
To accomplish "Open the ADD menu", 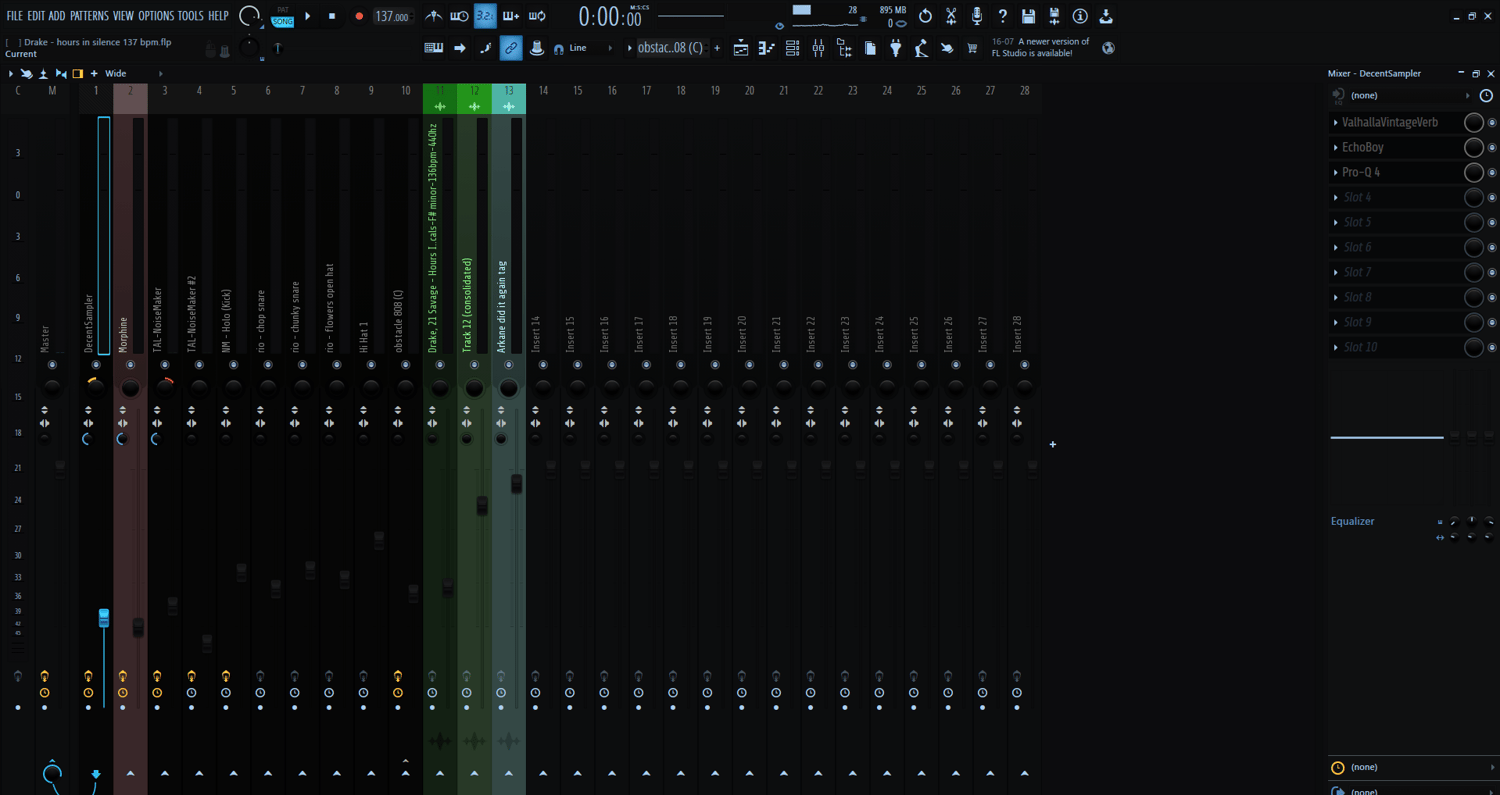I will (x=57, y=16).
